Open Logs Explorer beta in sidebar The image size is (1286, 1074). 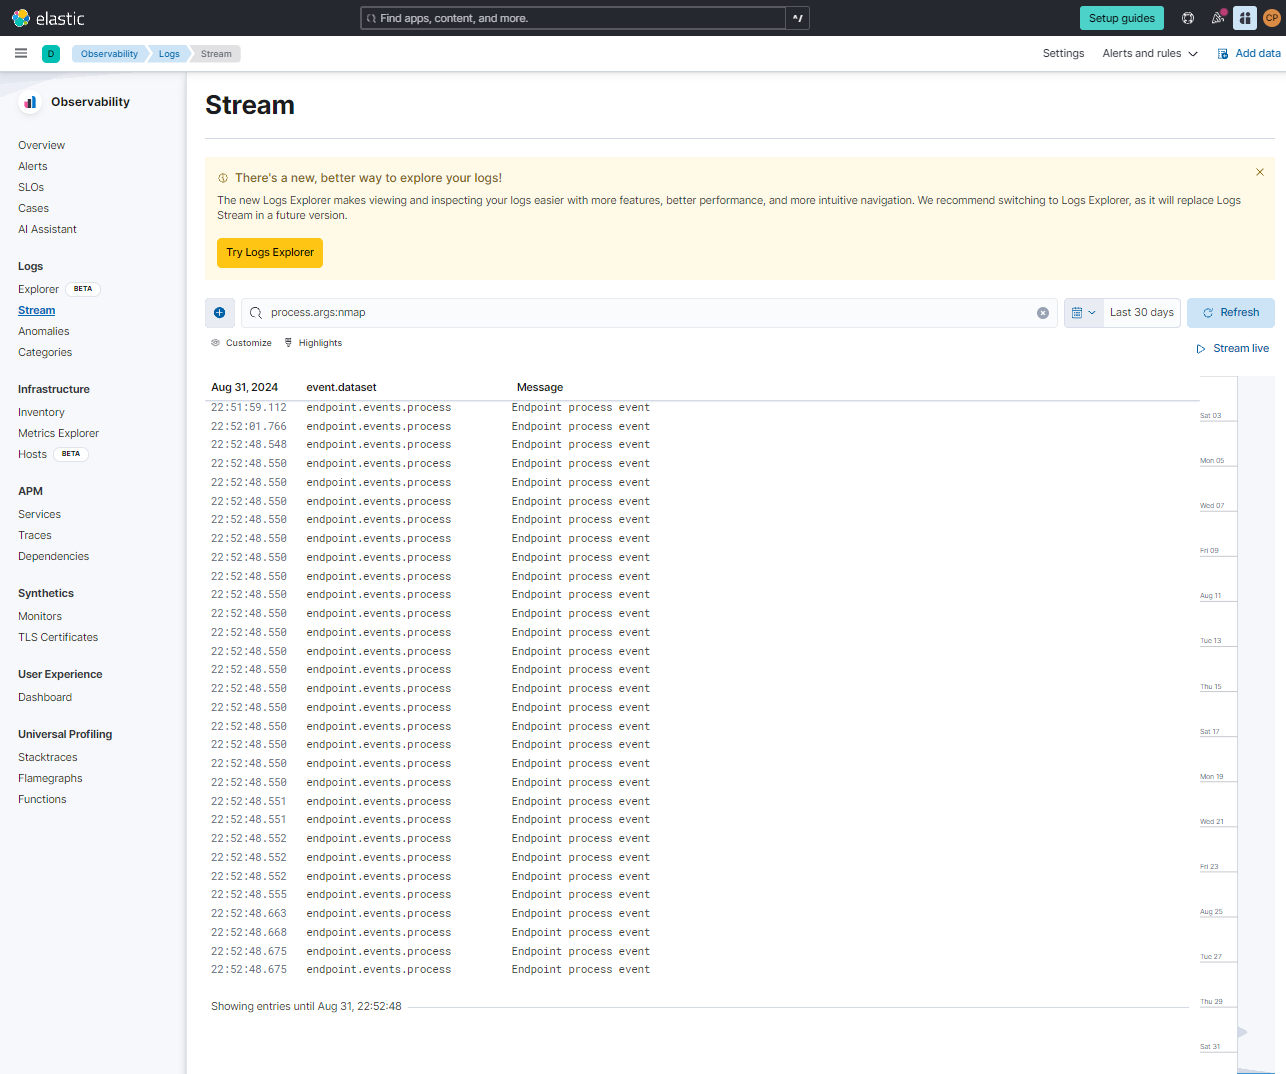[x=38, y=290]
